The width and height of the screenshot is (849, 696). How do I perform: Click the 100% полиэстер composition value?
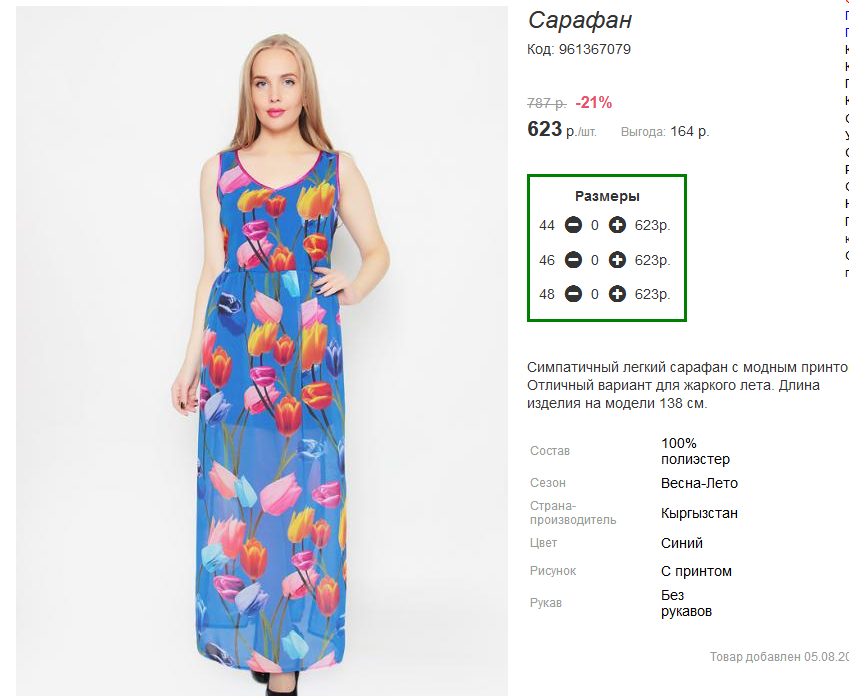695,451
